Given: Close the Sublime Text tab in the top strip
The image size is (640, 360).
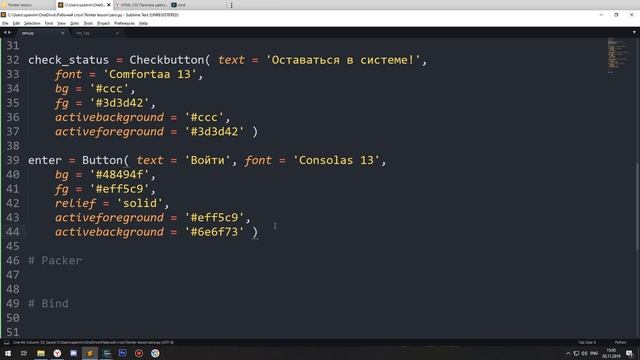Looking at the screenshot, I should pos(109,5).
